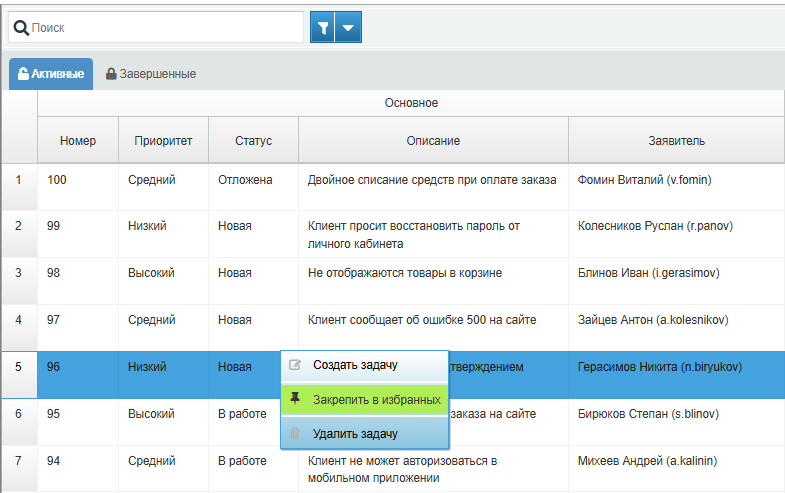Open the Завершенные tab
Screen dimensions: 785x493
pos(151,74)
